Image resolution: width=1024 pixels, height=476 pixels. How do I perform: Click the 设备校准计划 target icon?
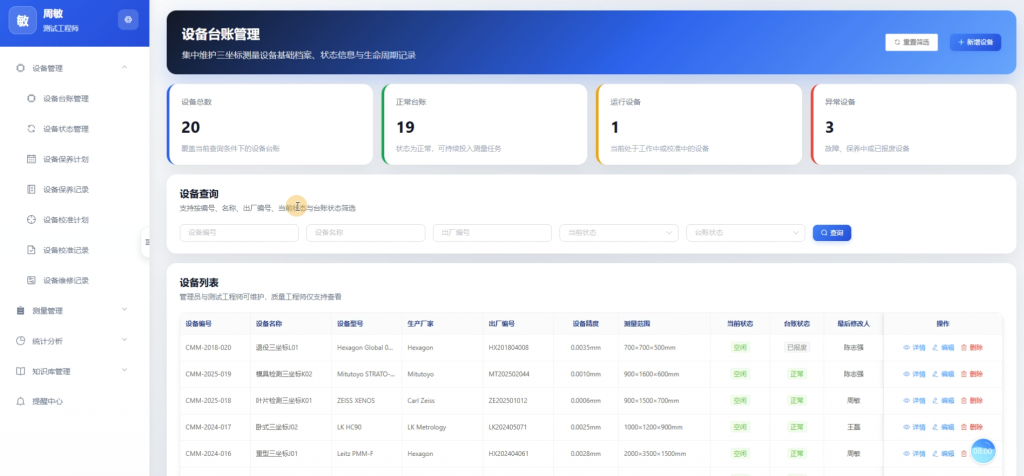(31, 219)
